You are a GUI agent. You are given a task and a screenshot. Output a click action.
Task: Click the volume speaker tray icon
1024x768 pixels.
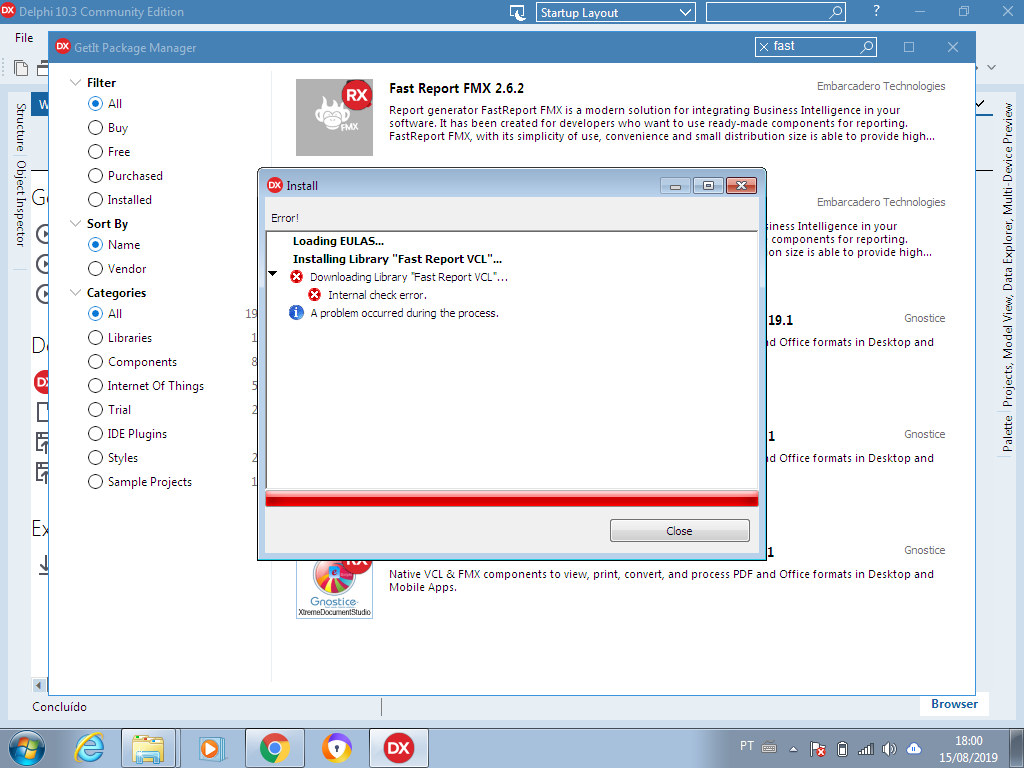[x=889, y=748]
